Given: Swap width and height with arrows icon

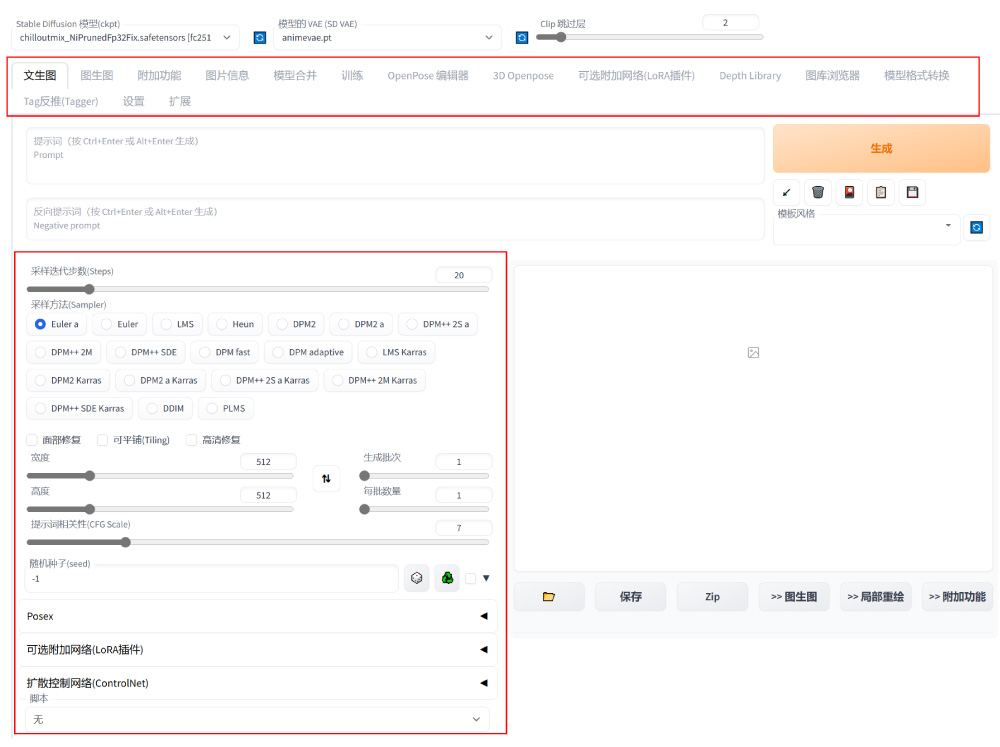Looking at the screenshot, I should pyautogui.click(x=326, y=479).
